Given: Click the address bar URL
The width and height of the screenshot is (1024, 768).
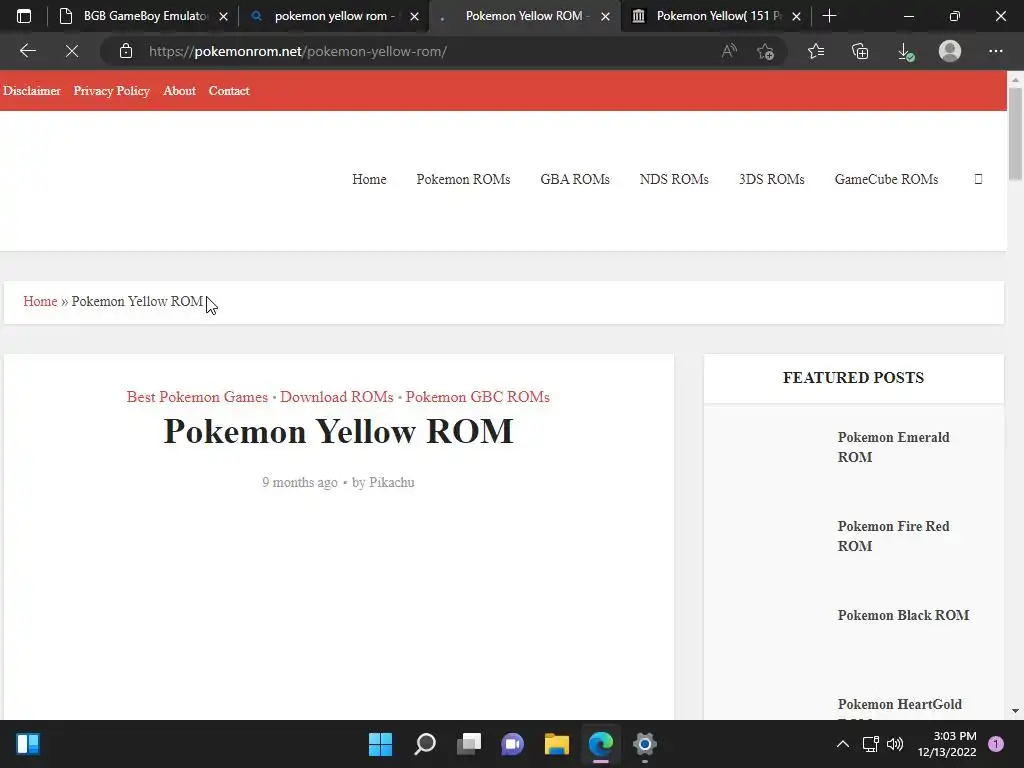Looking at the screenshot, I should click(298, 52).
